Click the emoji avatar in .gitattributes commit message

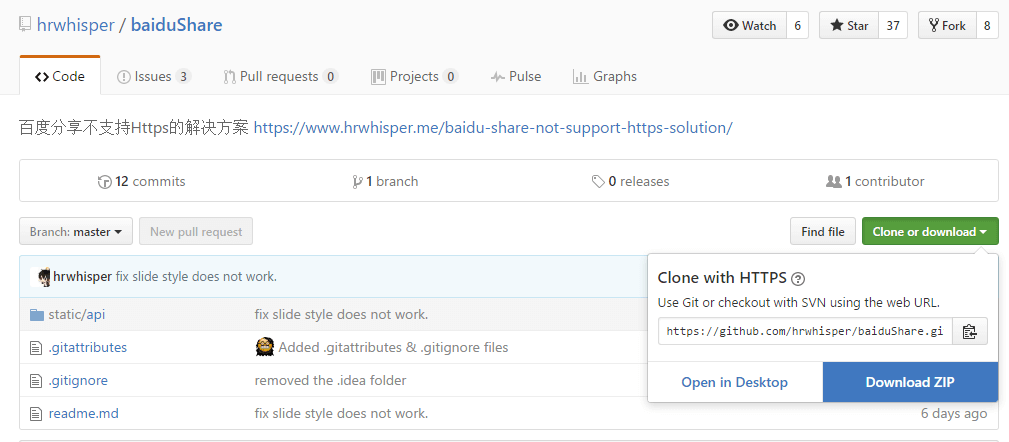click(265, 347)
